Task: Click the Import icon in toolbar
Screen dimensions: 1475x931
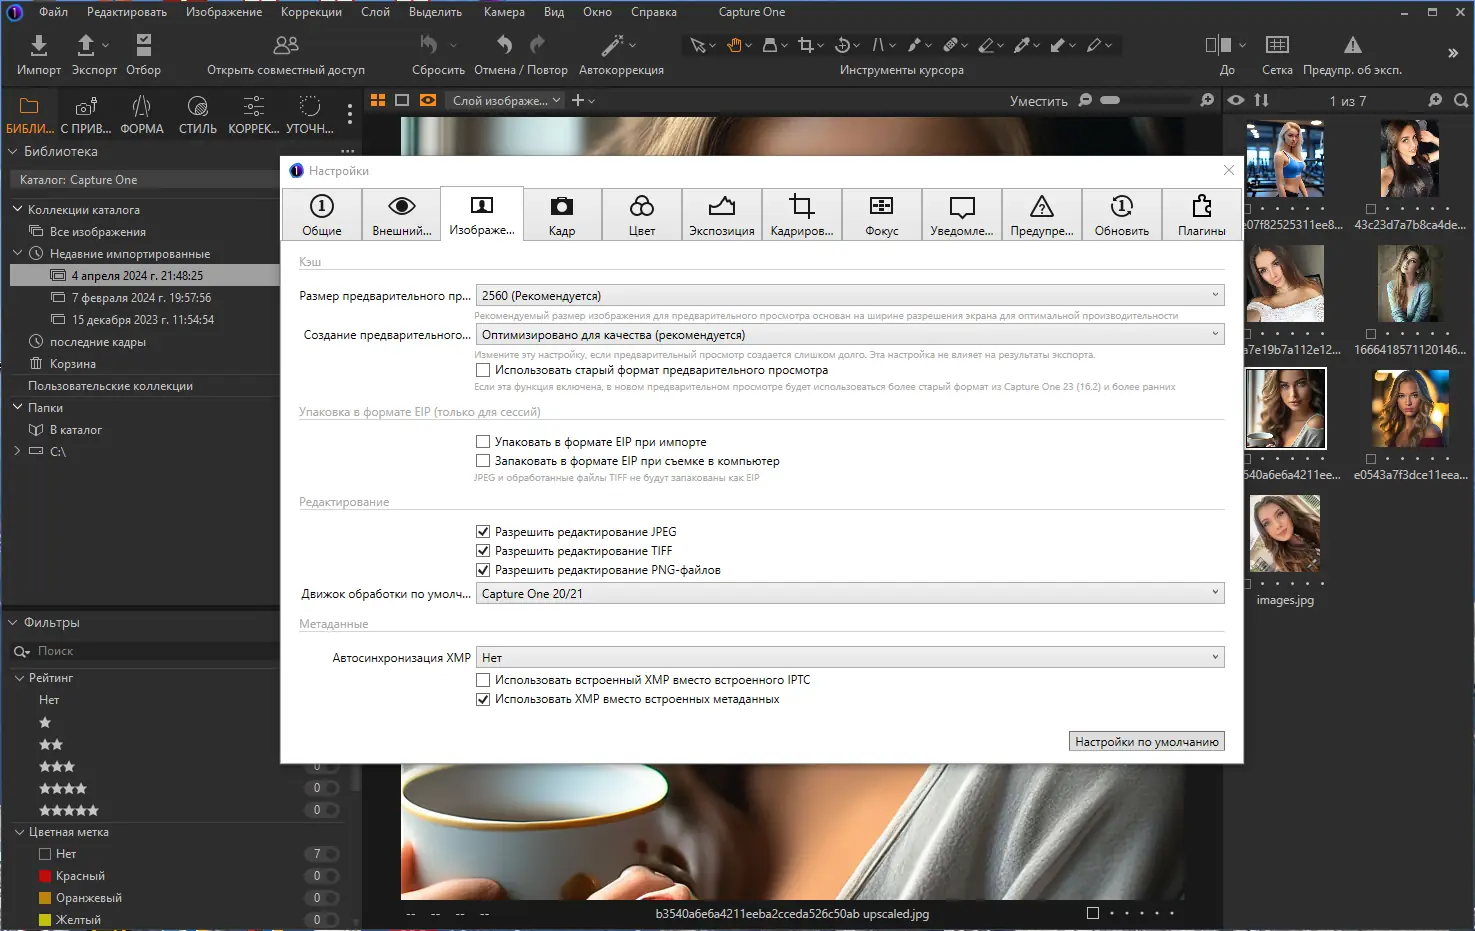Action: [38, 45]
